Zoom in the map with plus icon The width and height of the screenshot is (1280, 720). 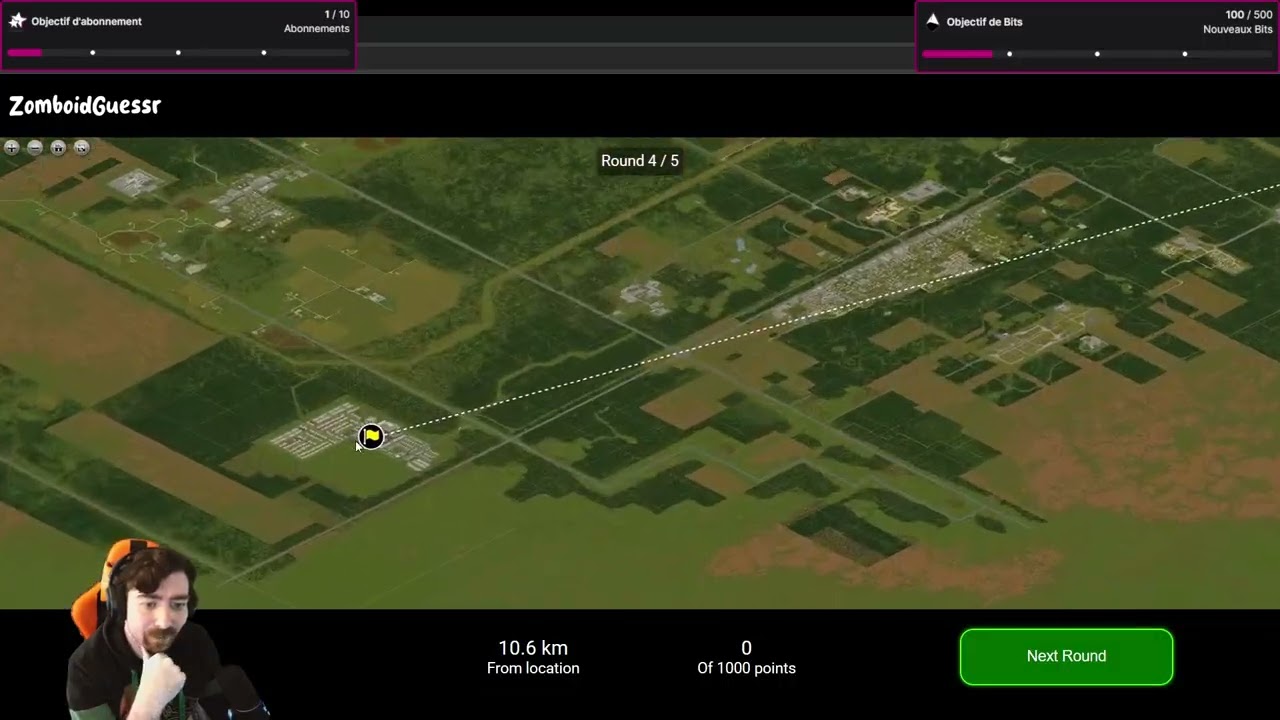click(x=11, y=148)
